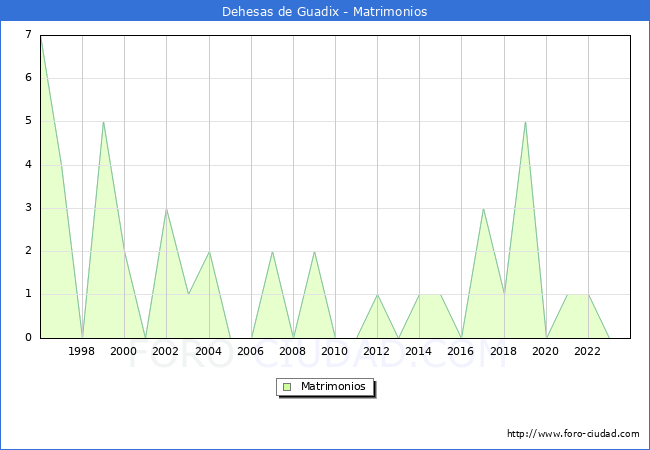
Task: Click the 2002 x-axis label
Action: pyautogui.click(x=165, y=351)
